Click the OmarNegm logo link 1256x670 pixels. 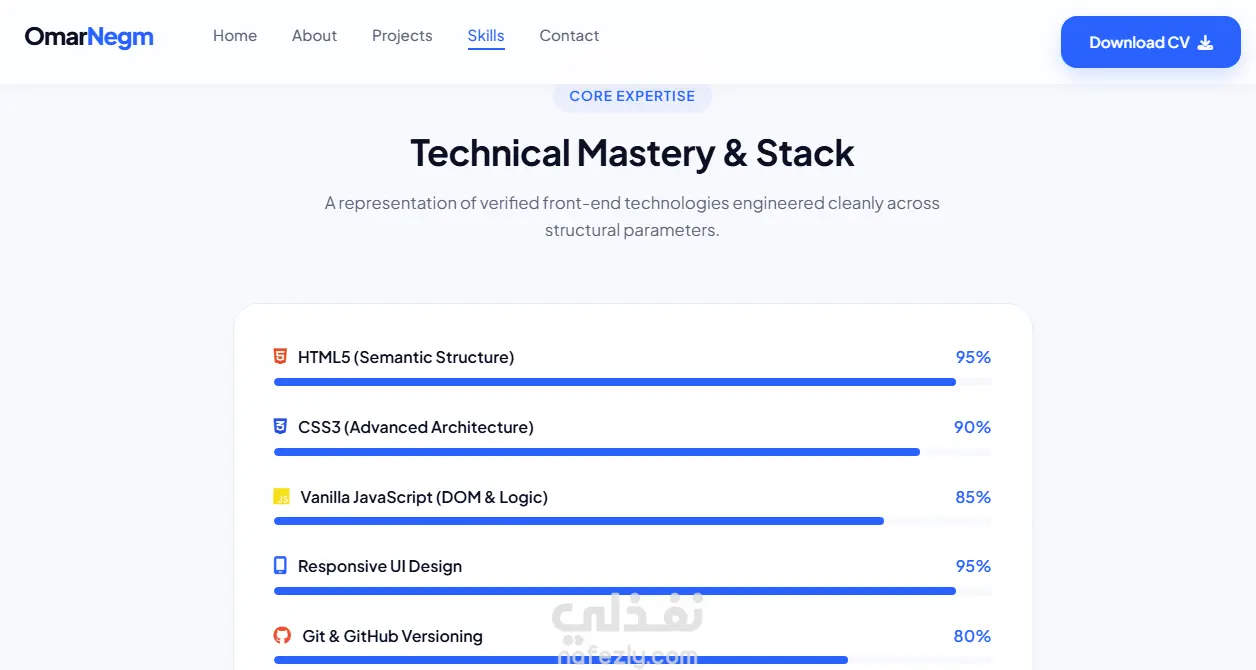point(89,37)
